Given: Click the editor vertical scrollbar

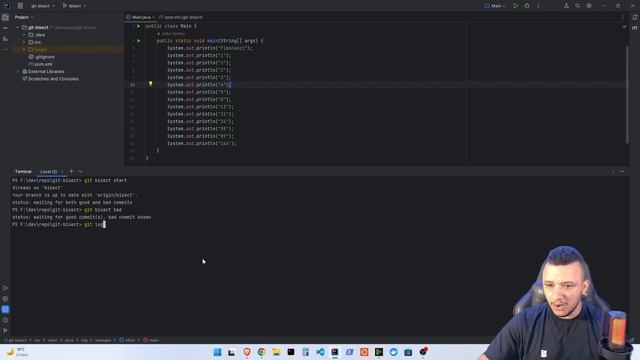Looking at the screenshot, I should (627, 94).
